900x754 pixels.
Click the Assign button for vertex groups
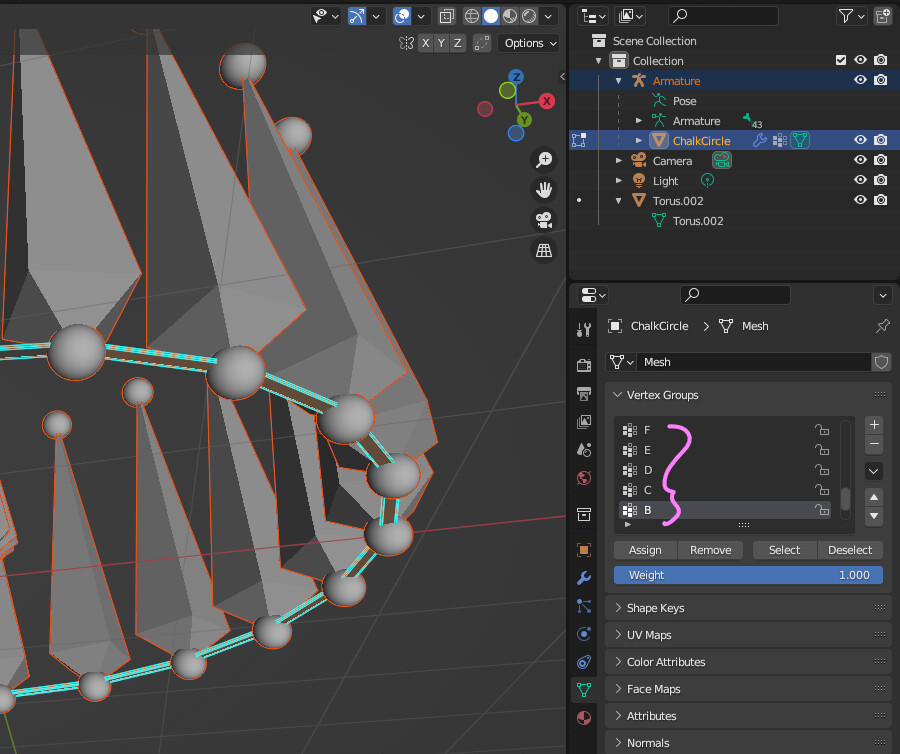(645, 549)
